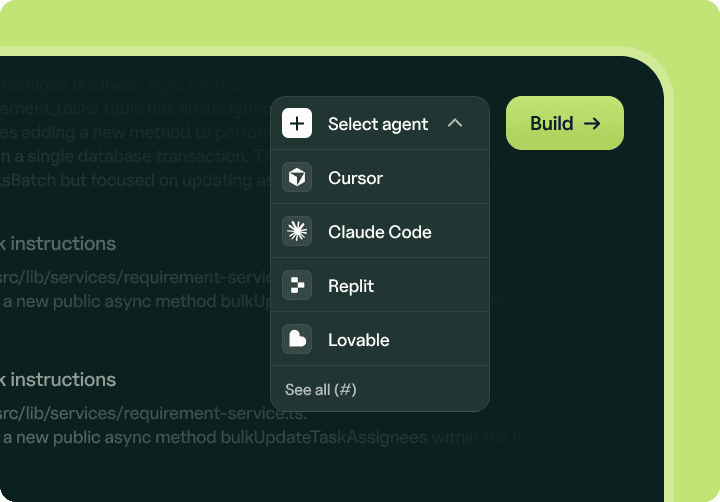The image size is (720, 502).
Task: Click the Build button
Action: 565,123
